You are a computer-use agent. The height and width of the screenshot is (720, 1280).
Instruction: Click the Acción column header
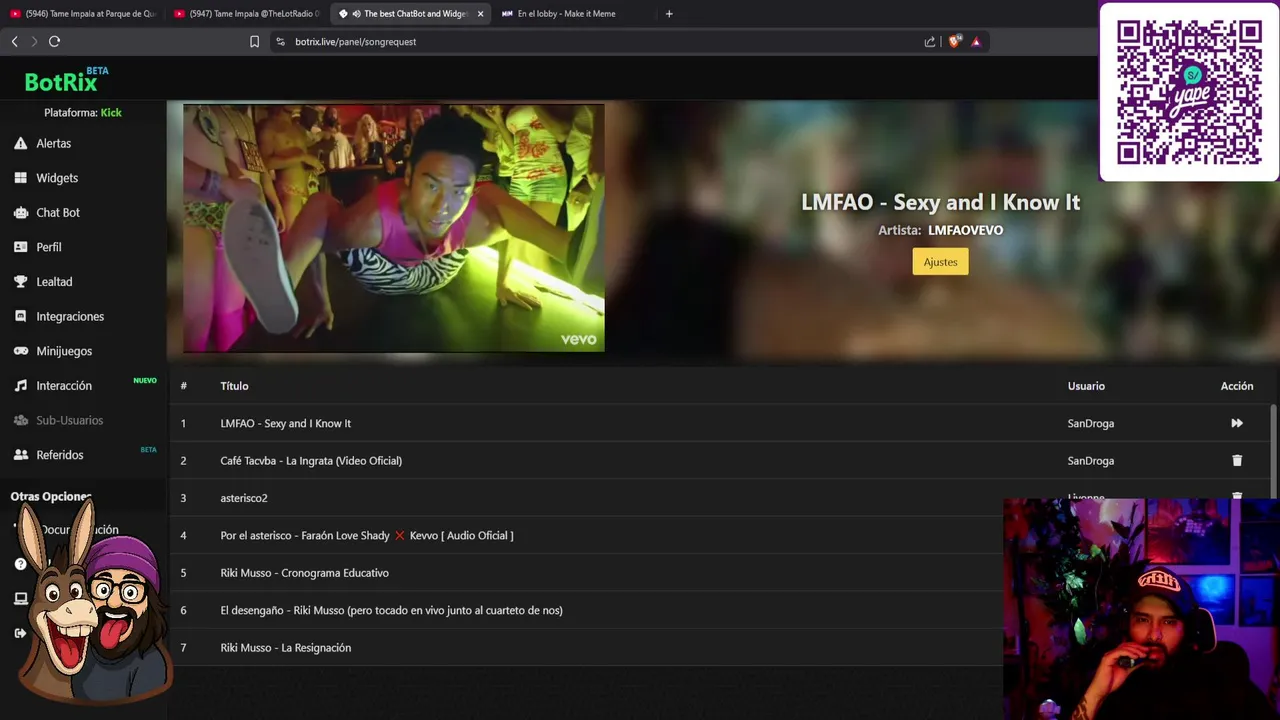coord(1237,386)
